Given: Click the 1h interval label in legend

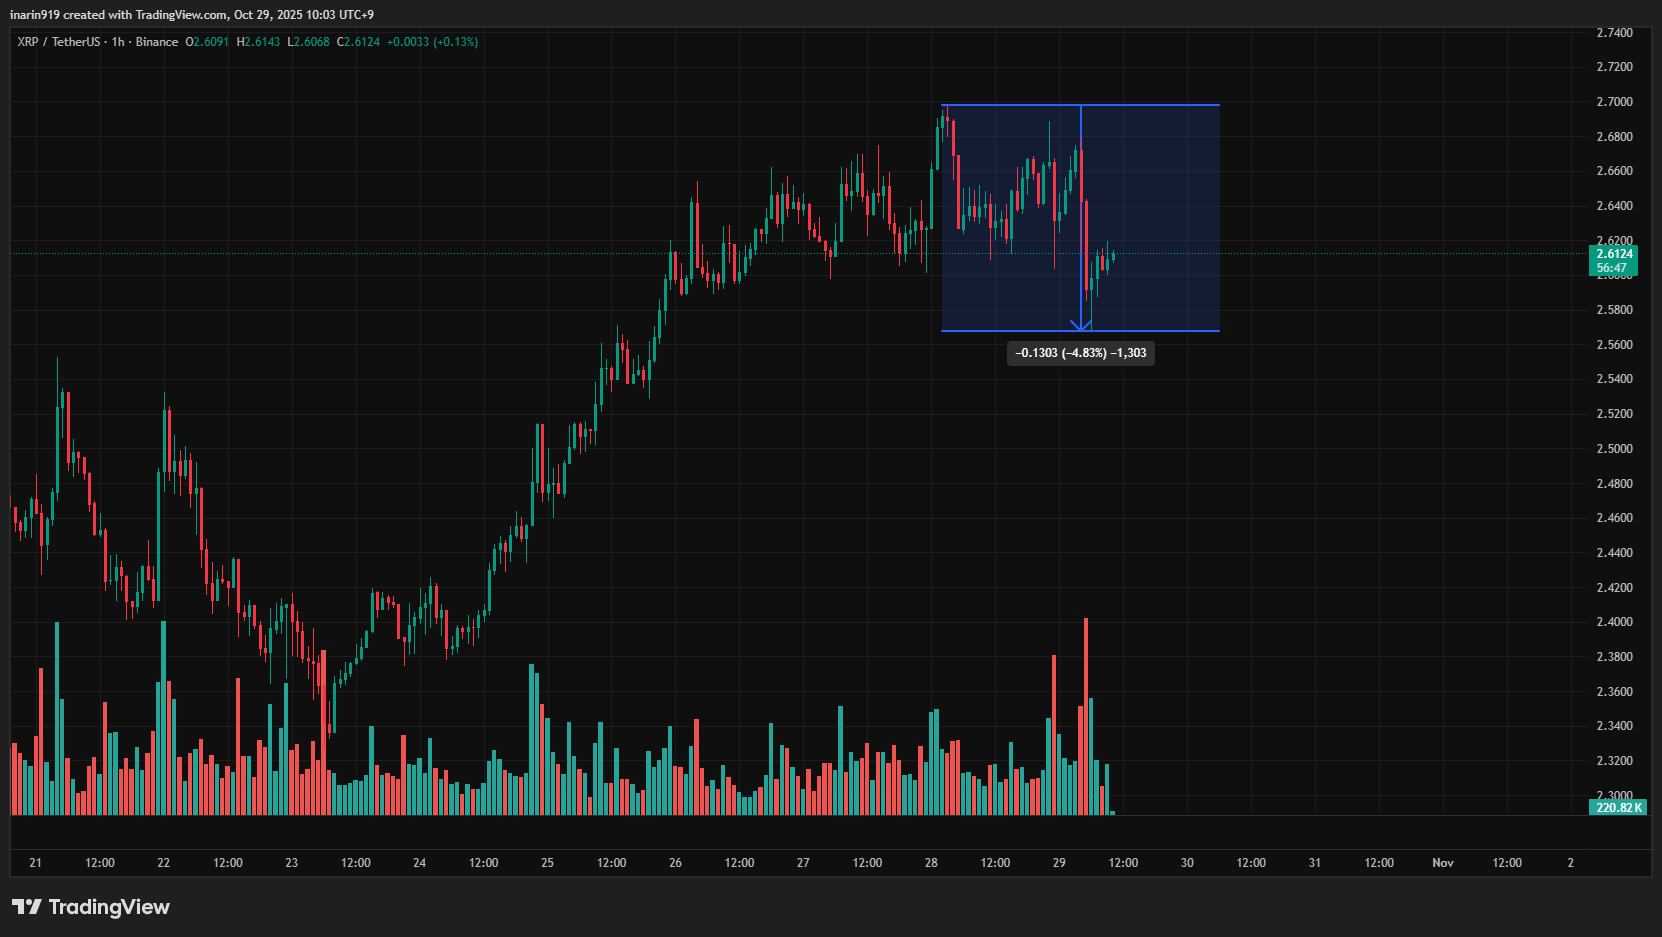Looking at the screenshot, I should (x=118, y=42).
